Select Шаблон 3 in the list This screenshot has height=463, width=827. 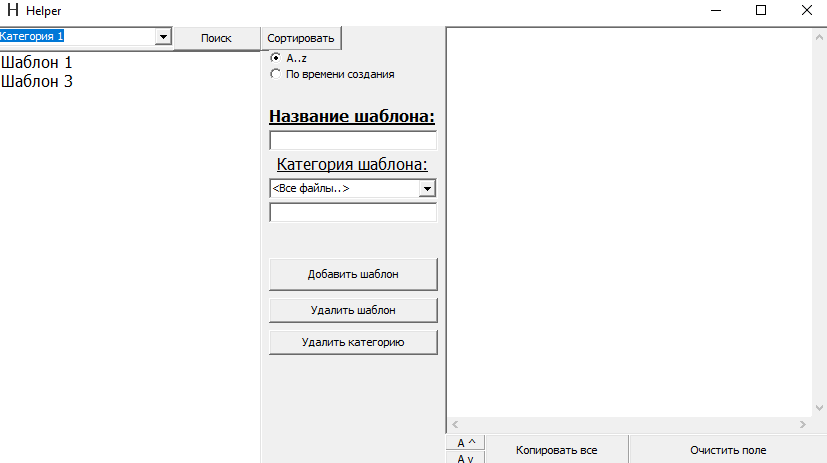36,81
